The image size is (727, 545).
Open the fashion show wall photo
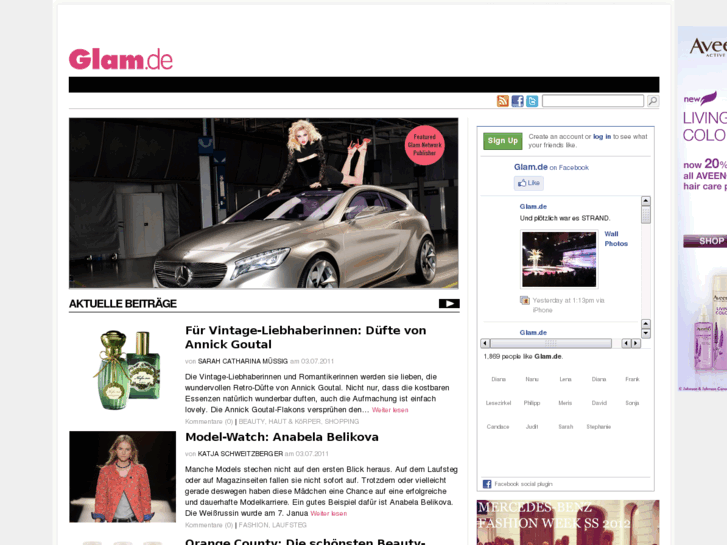[x=559, y=259]
